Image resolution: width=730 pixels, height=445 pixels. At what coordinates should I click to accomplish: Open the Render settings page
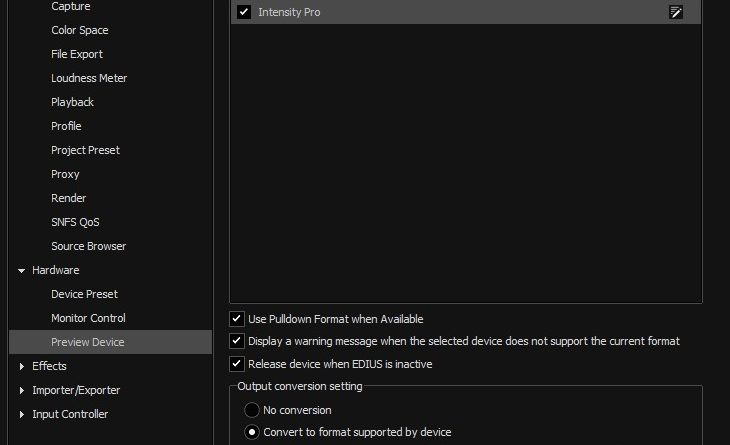tap(68, 198)
